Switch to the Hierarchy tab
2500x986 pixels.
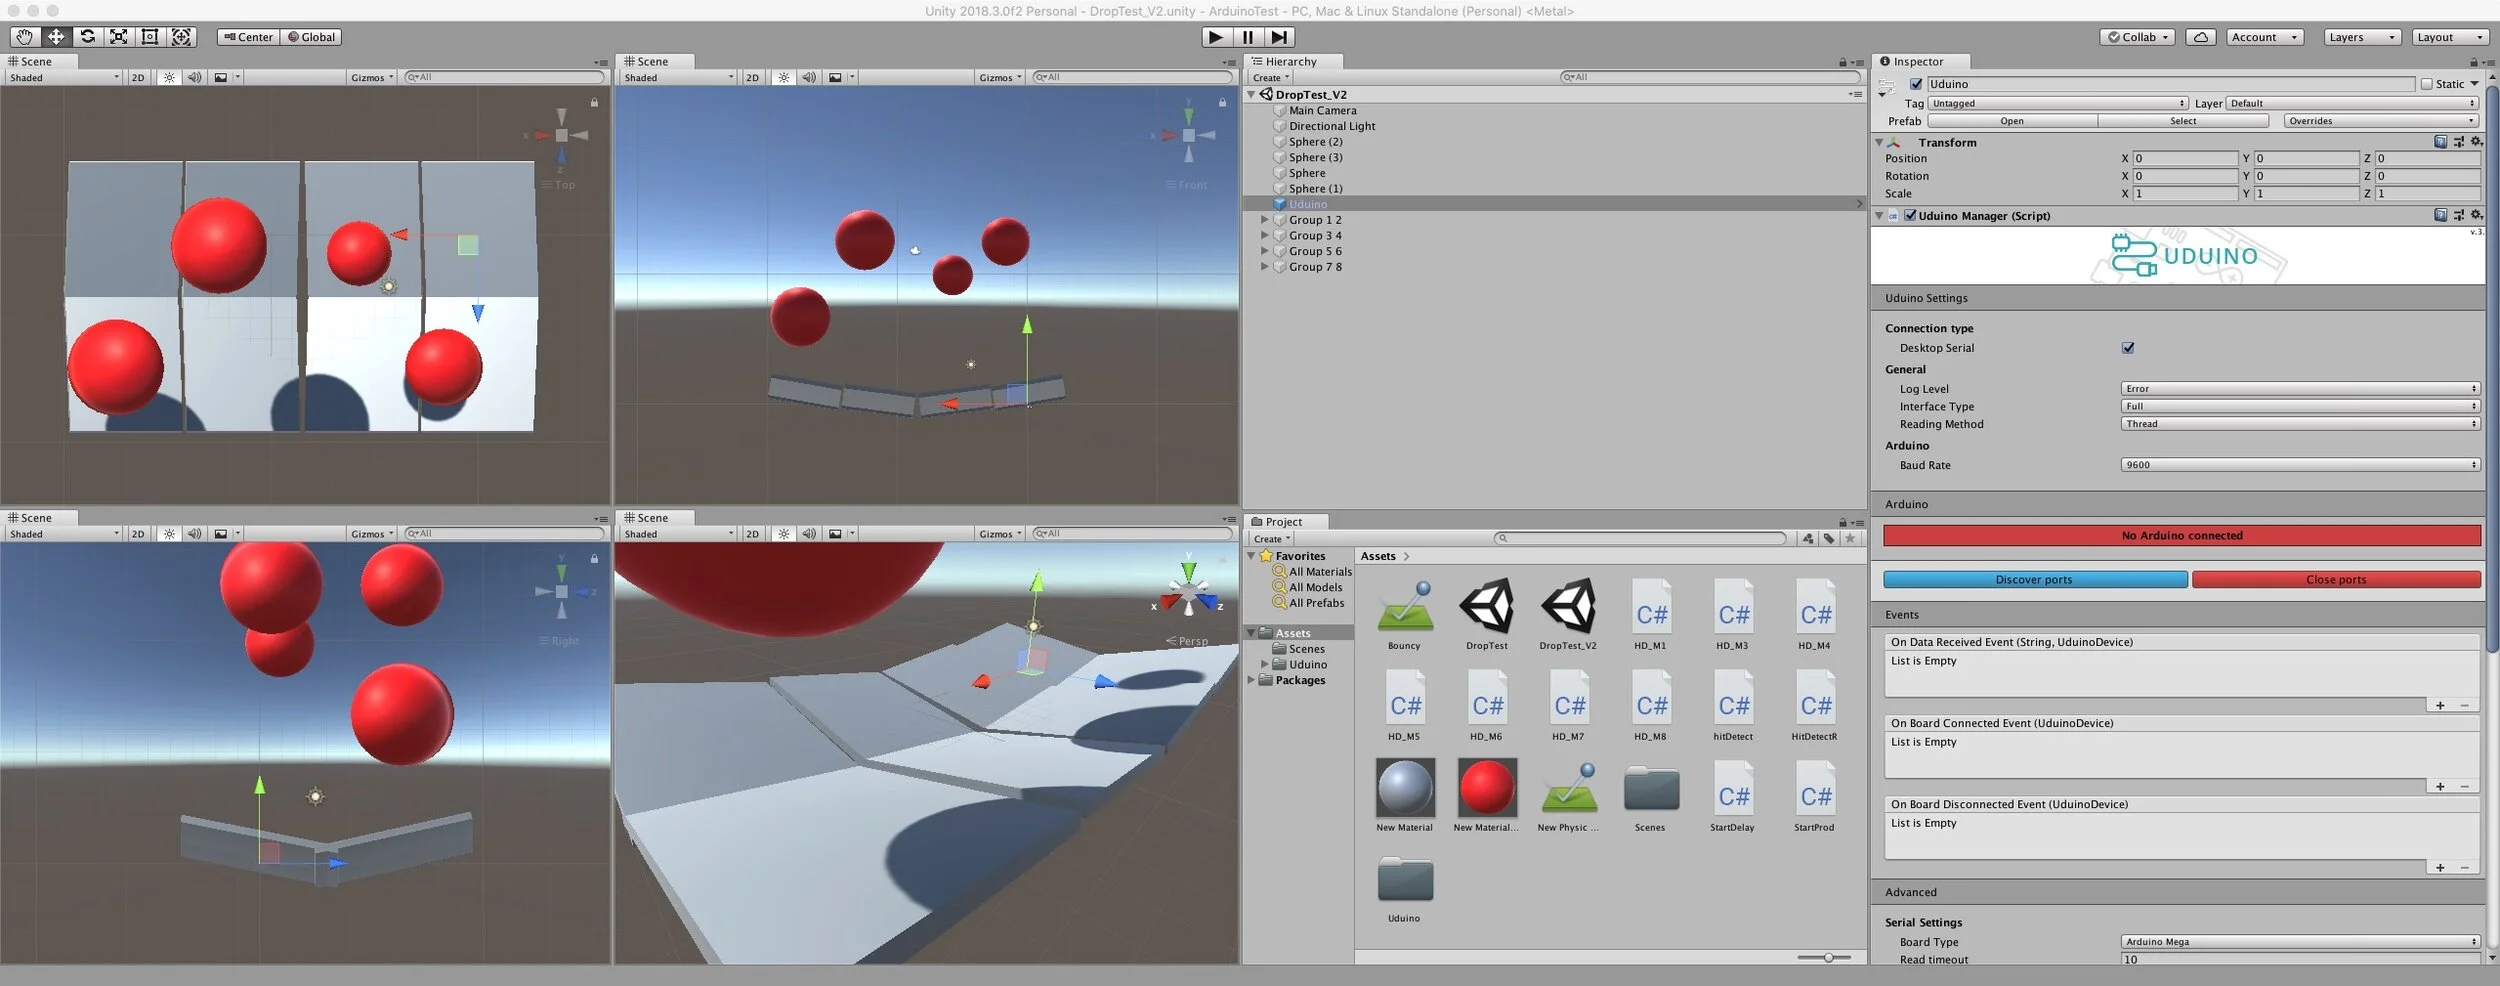pyautogui.click(x=1291, y=62)
